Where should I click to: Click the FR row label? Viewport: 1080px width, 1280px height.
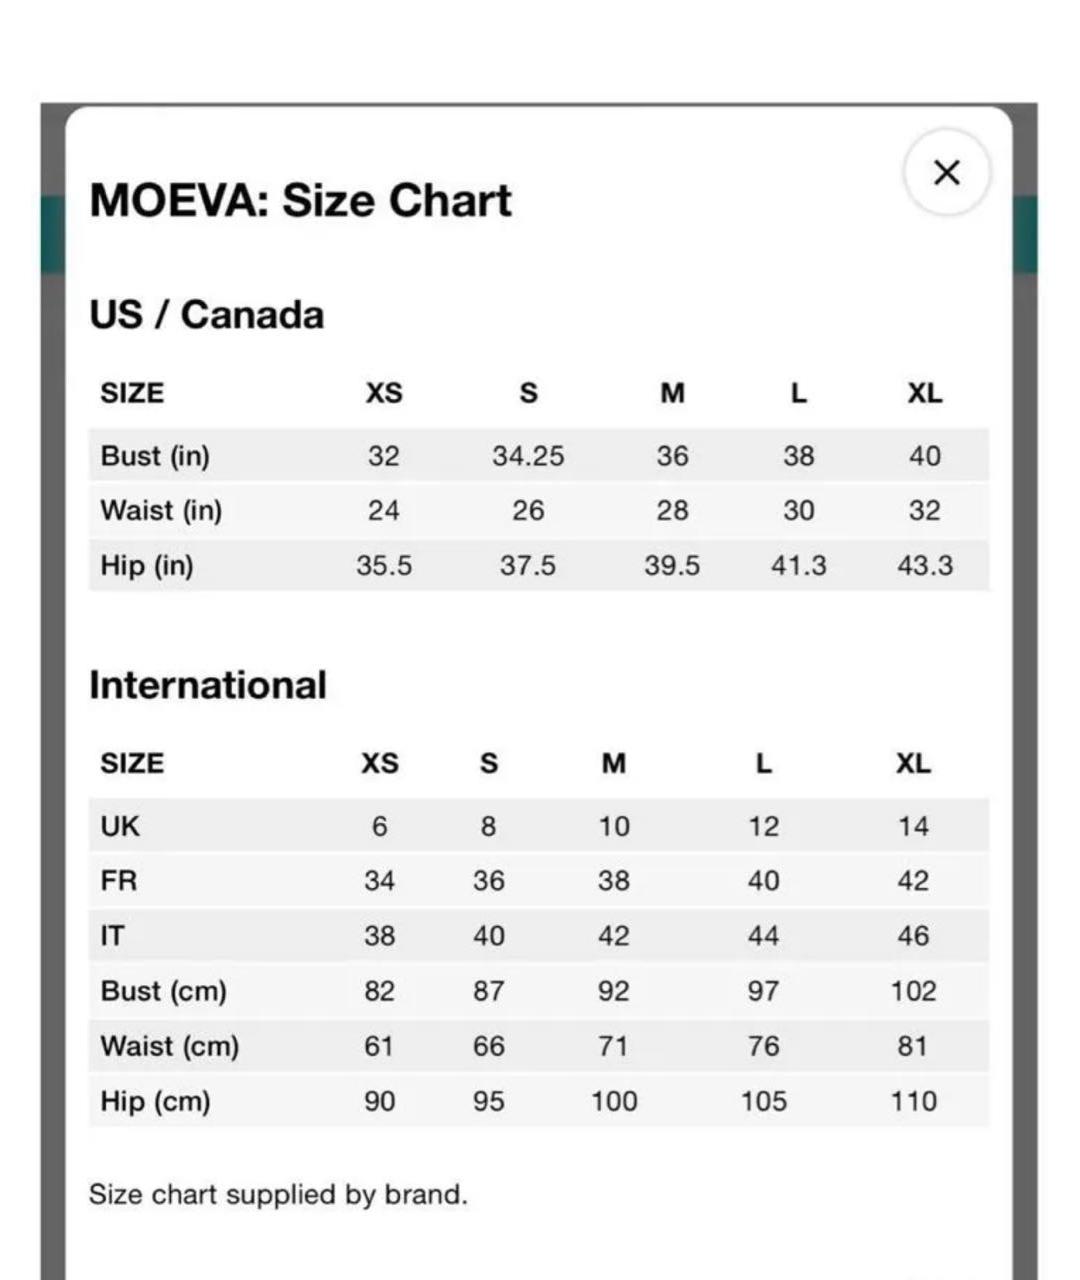119,881
